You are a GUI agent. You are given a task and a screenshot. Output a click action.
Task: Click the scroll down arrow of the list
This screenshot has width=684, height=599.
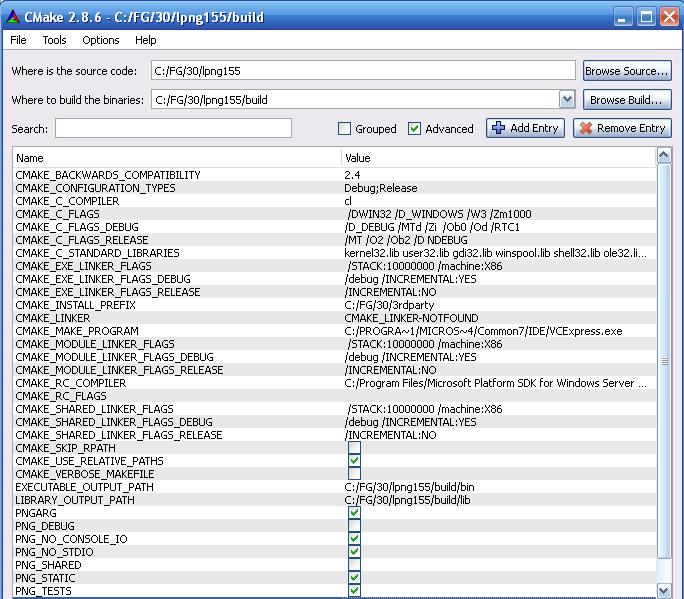pyautogui.click(x=664, y=591)
